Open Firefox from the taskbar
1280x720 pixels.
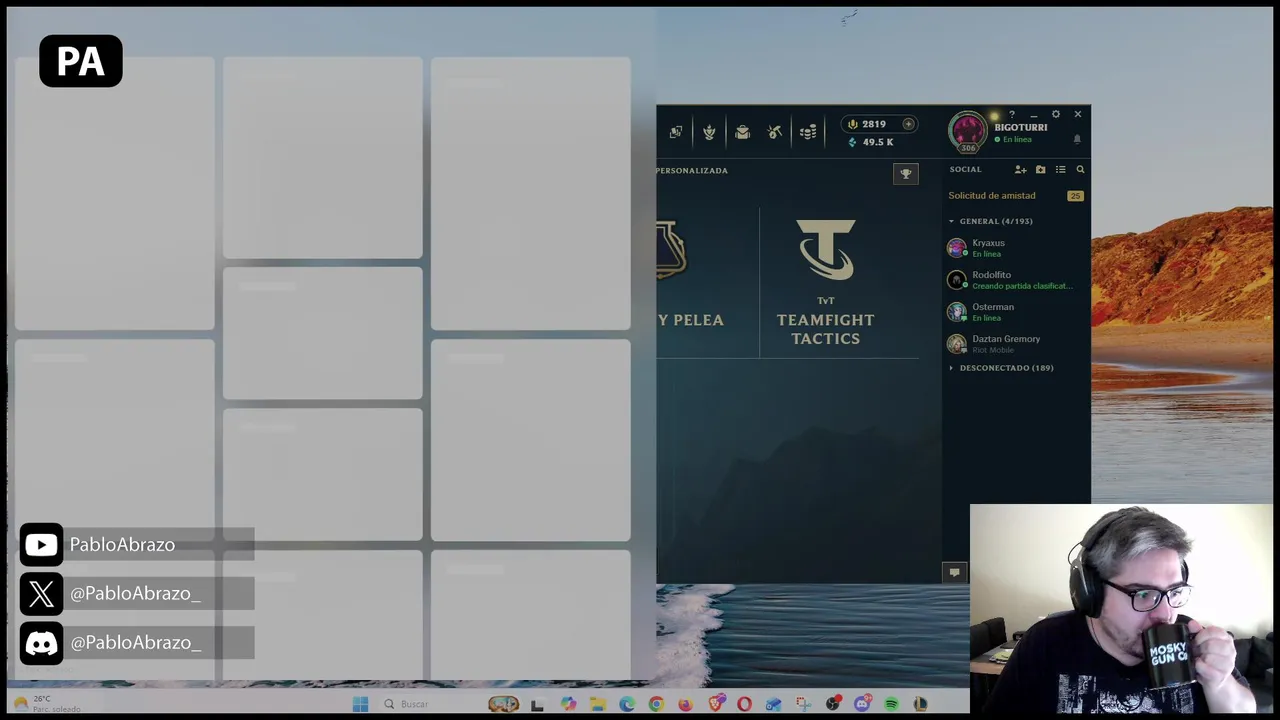click(x=685, y=704)
